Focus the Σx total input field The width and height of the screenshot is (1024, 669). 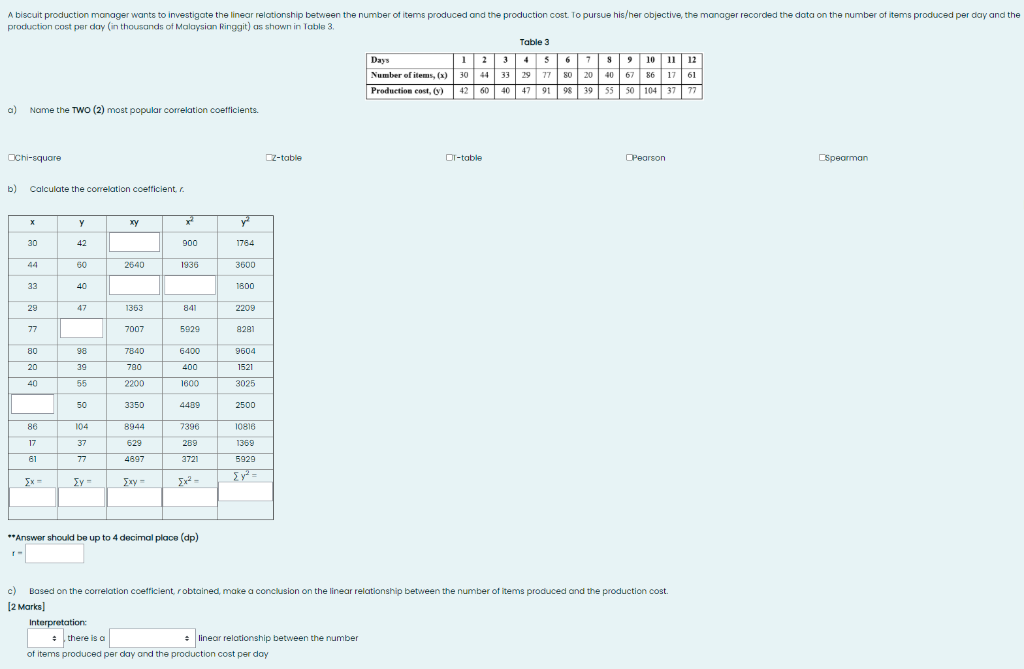coord(33,497)
